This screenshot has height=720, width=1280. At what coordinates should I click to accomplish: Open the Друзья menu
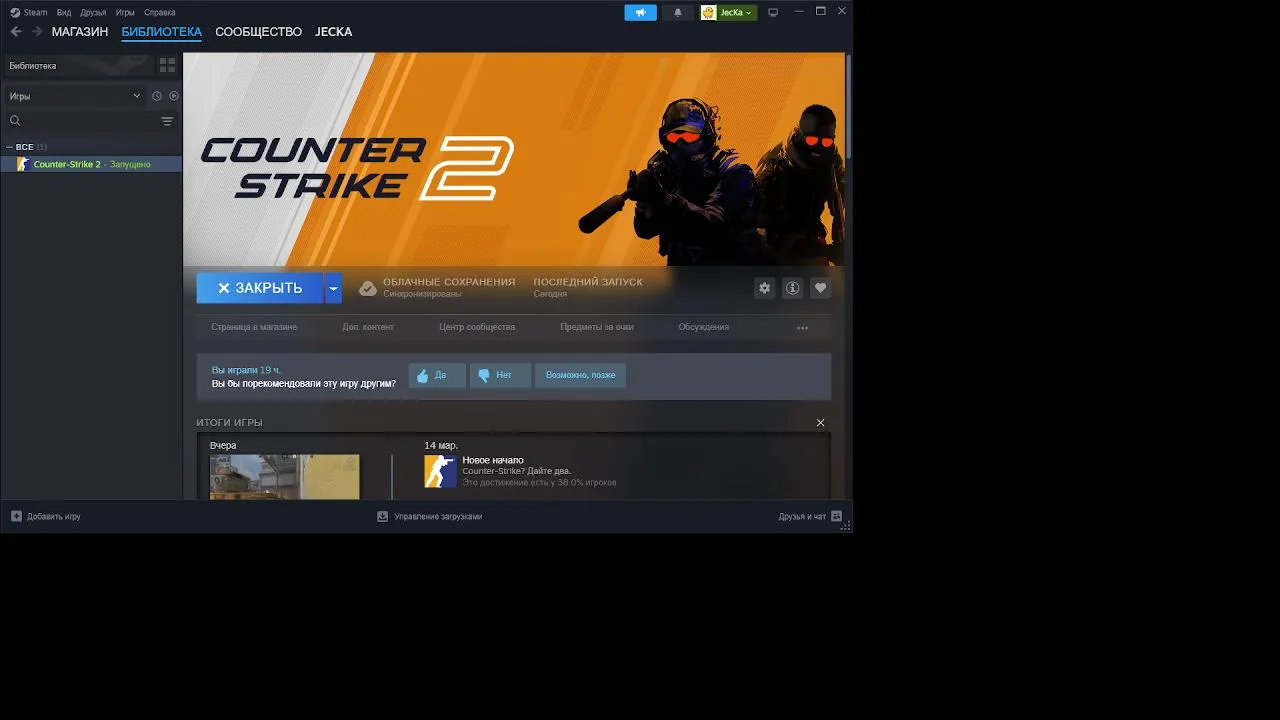click(93, 12)
